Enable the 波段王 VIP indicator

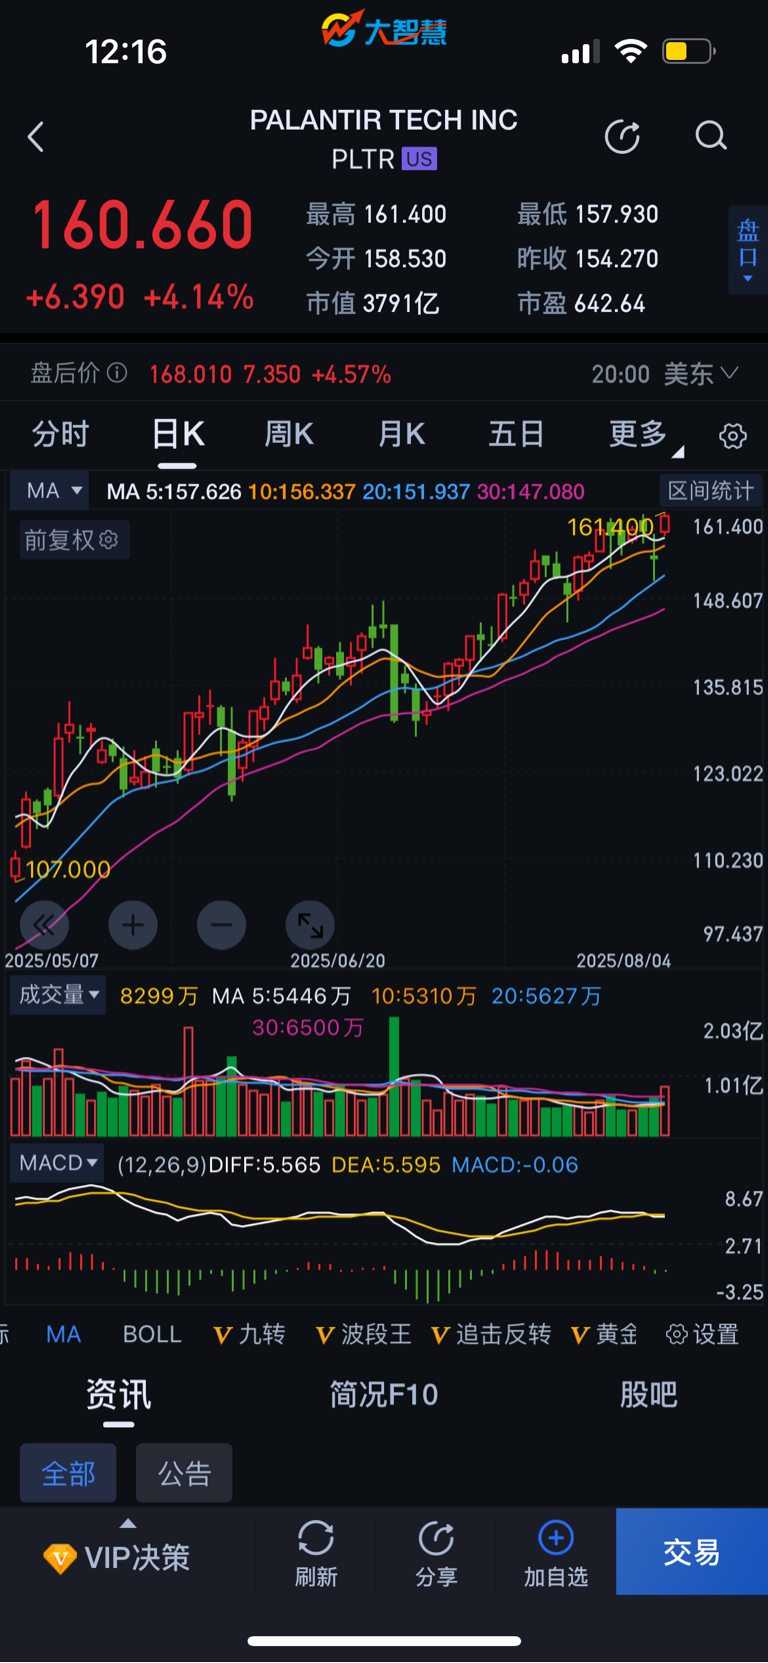pos(364,1334)
